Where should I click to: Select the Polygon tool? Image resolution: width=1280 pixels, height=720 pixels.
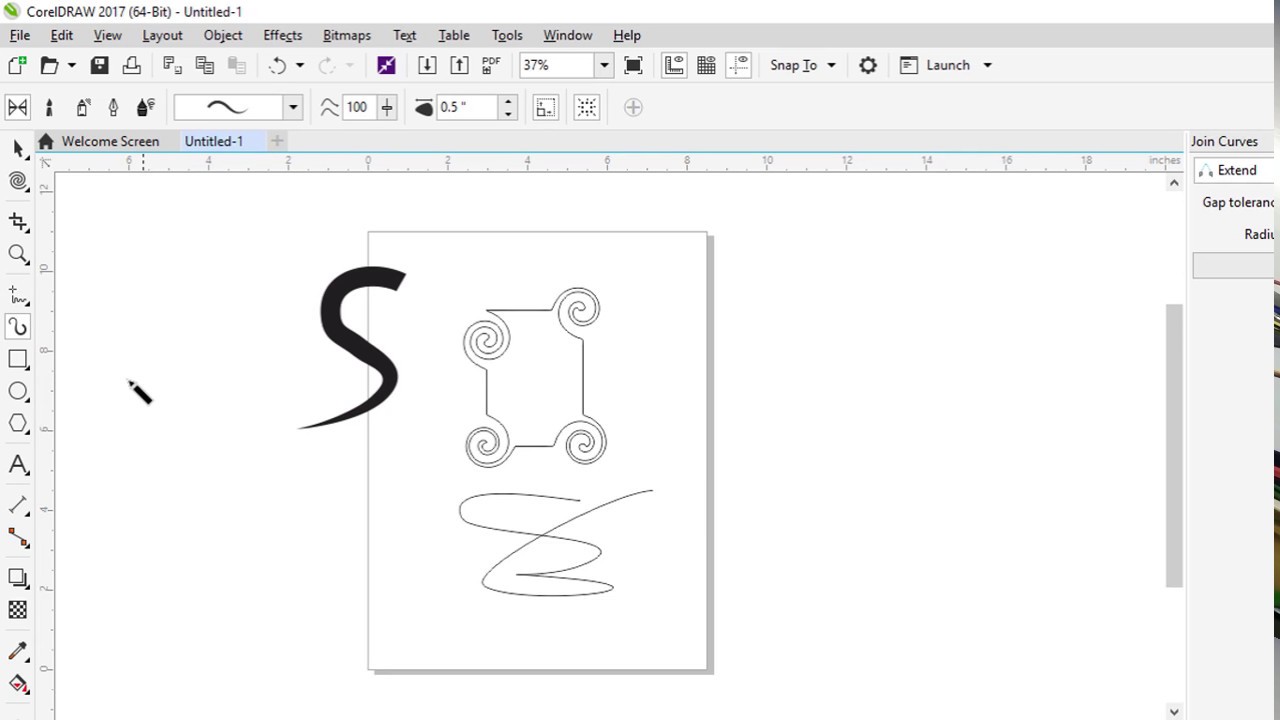[18, 424]
